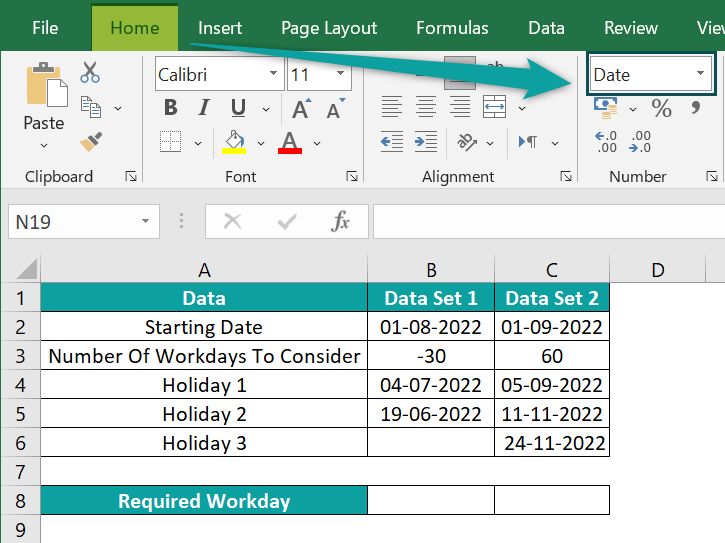The height and width of the screenshot is (543, 725).
Task: Select row 8 header
Action: (x=20, y=500)
